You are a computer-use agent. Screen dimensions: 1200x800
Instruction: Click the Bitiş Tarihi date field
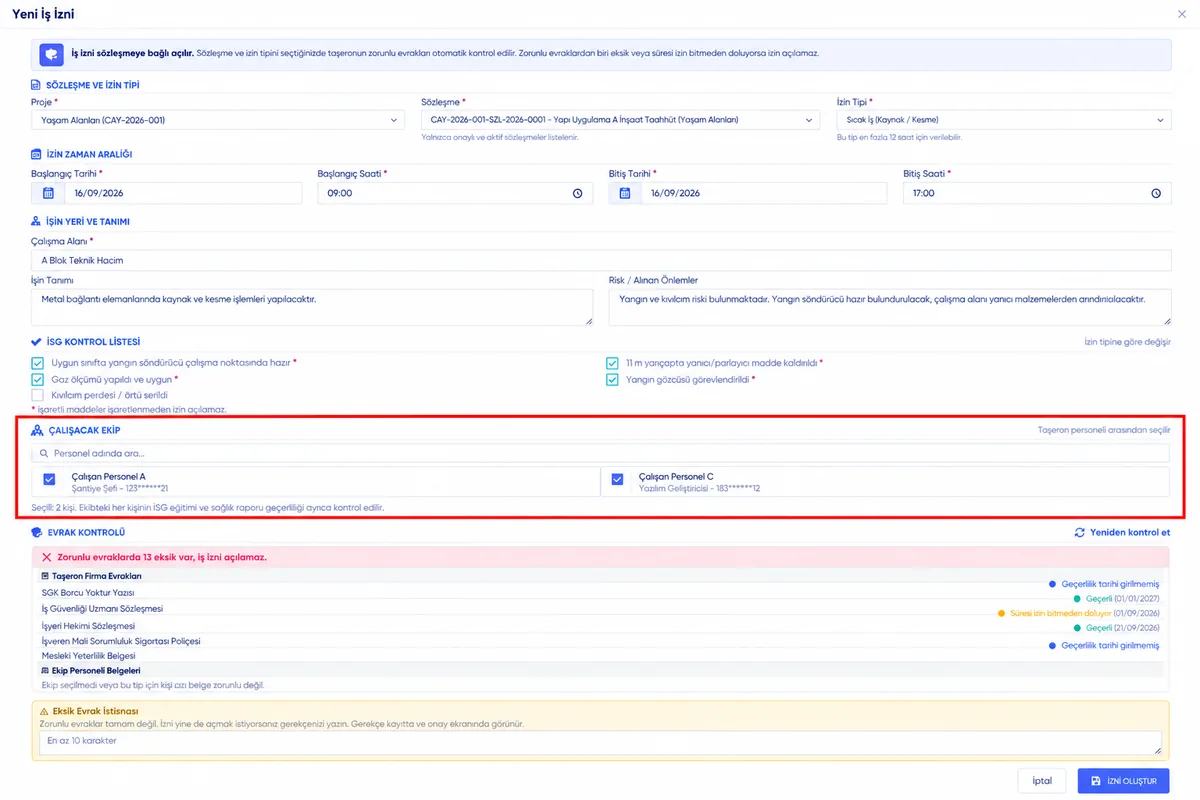[x=765, y=193]
